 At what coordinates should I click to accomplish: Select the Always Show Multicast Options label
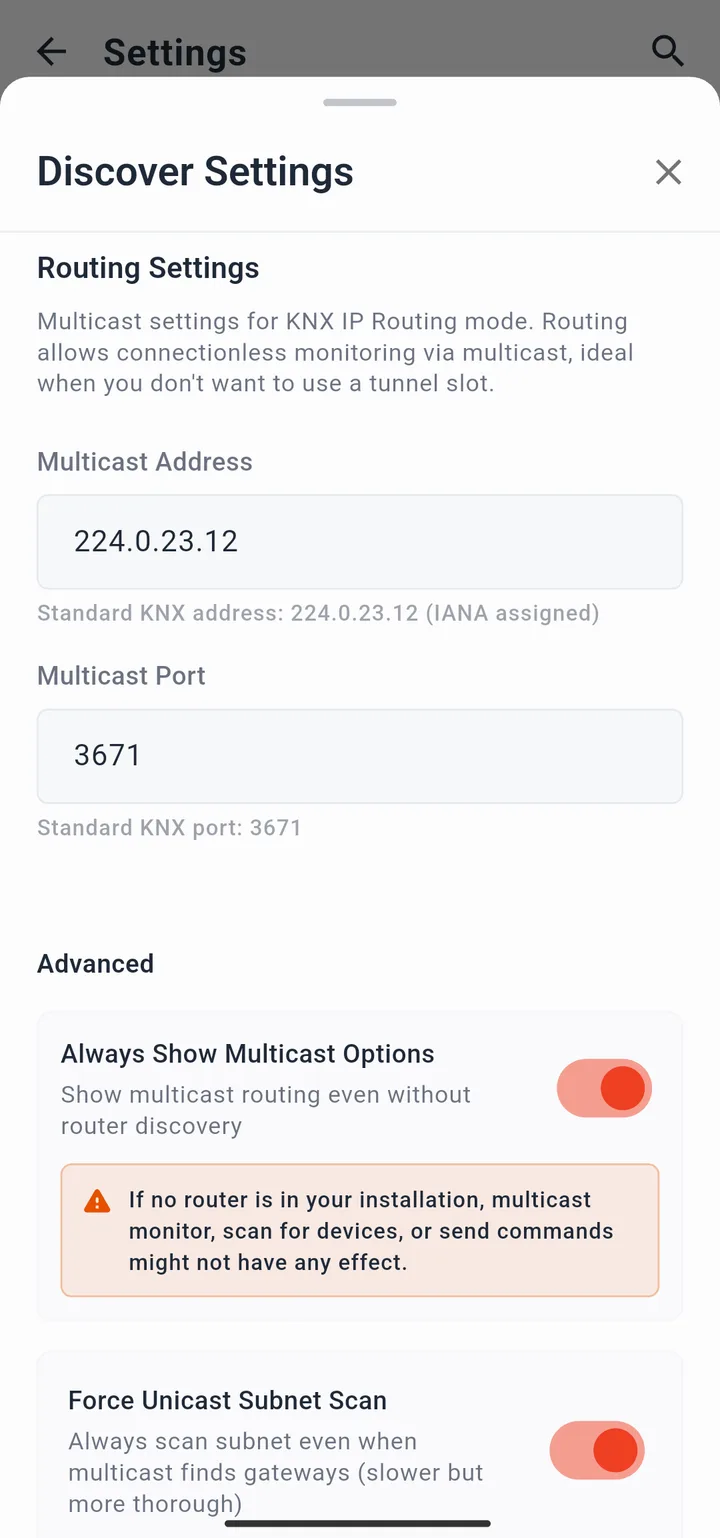(x=248, y=1054)
